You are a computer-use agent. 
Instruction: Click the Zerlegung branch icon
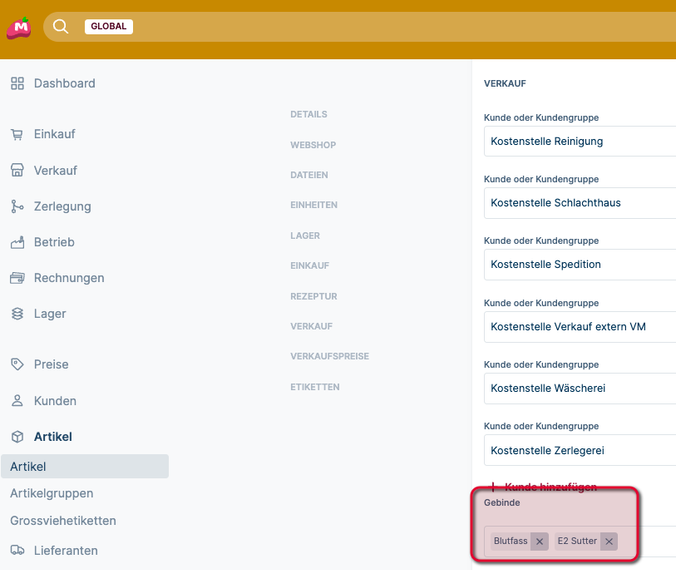[17, 206]
